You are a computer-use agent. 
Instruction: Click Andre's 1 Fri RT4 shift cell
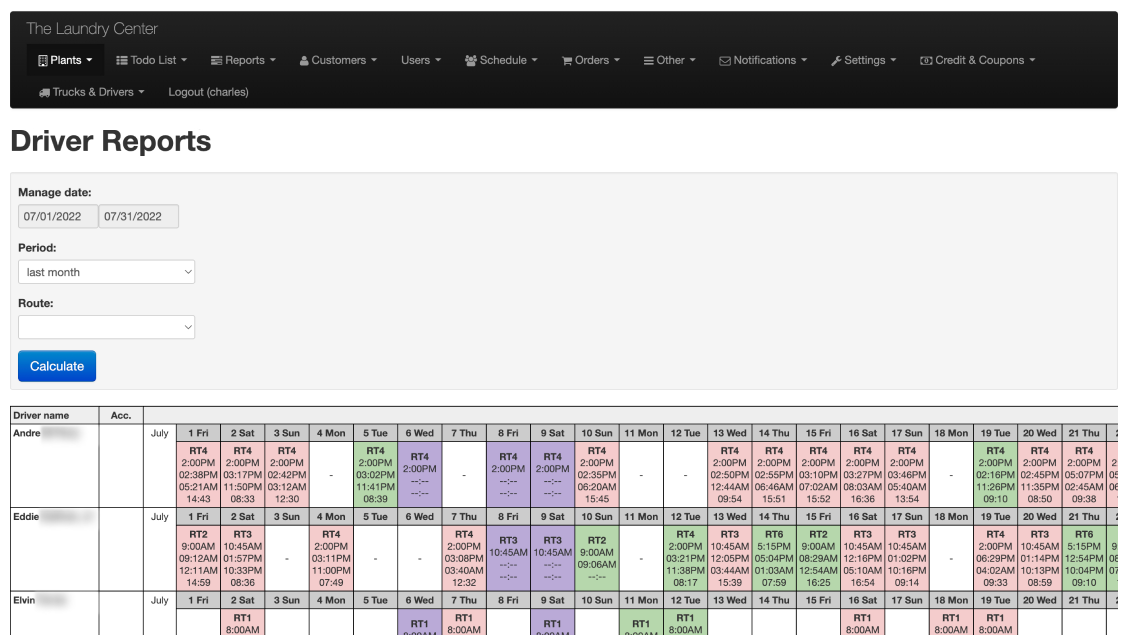(x=199, y=475)
